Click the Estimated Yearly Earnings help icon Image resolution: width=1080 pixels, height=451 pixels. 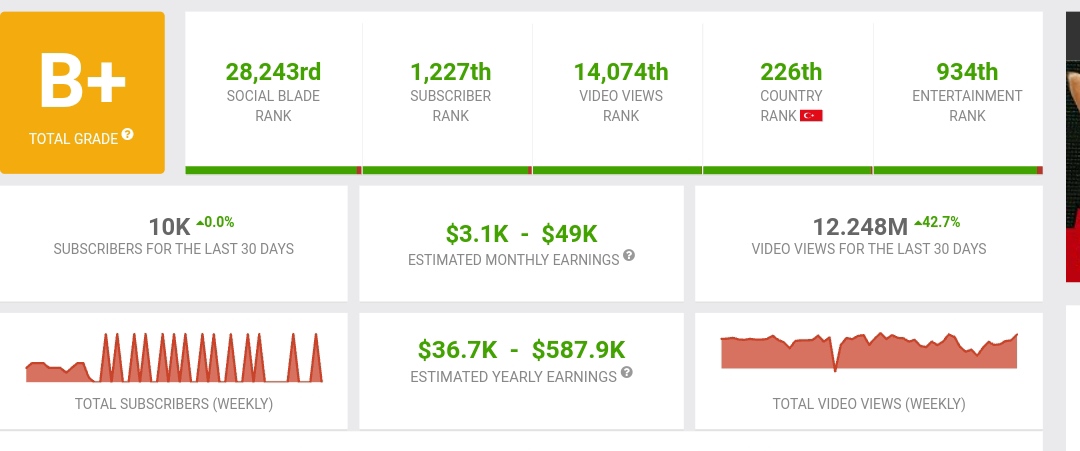627,373
